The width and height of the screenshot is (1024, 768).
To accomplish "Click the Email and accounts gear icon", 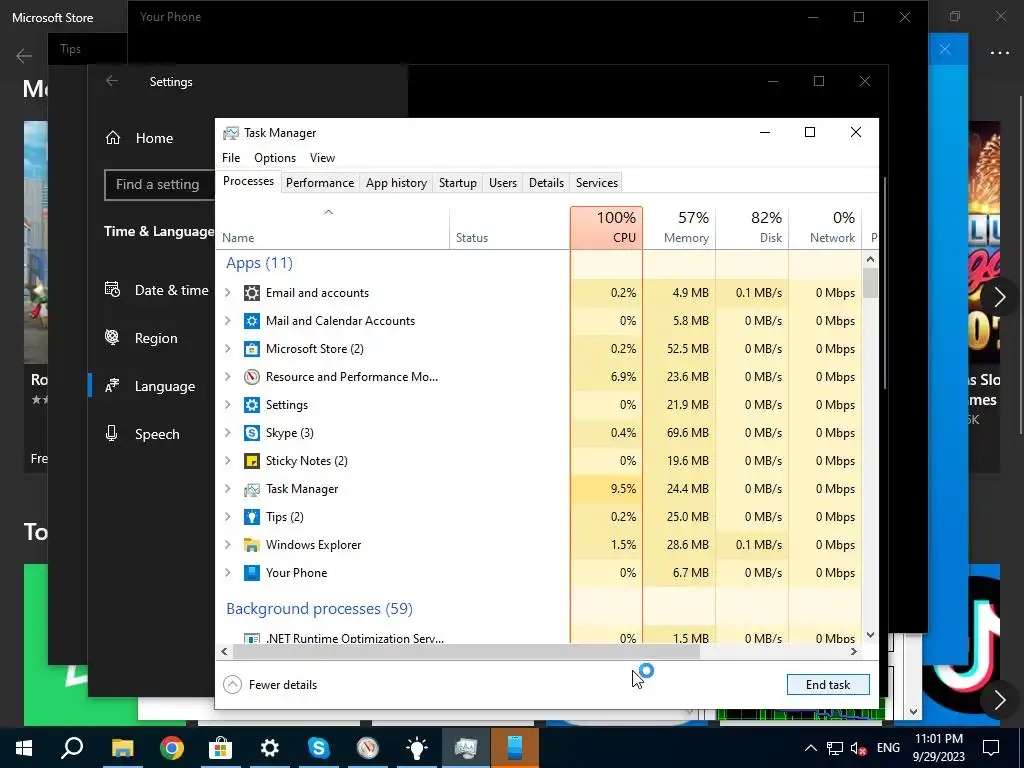I will pyautogui.click(x=251, y=293).
